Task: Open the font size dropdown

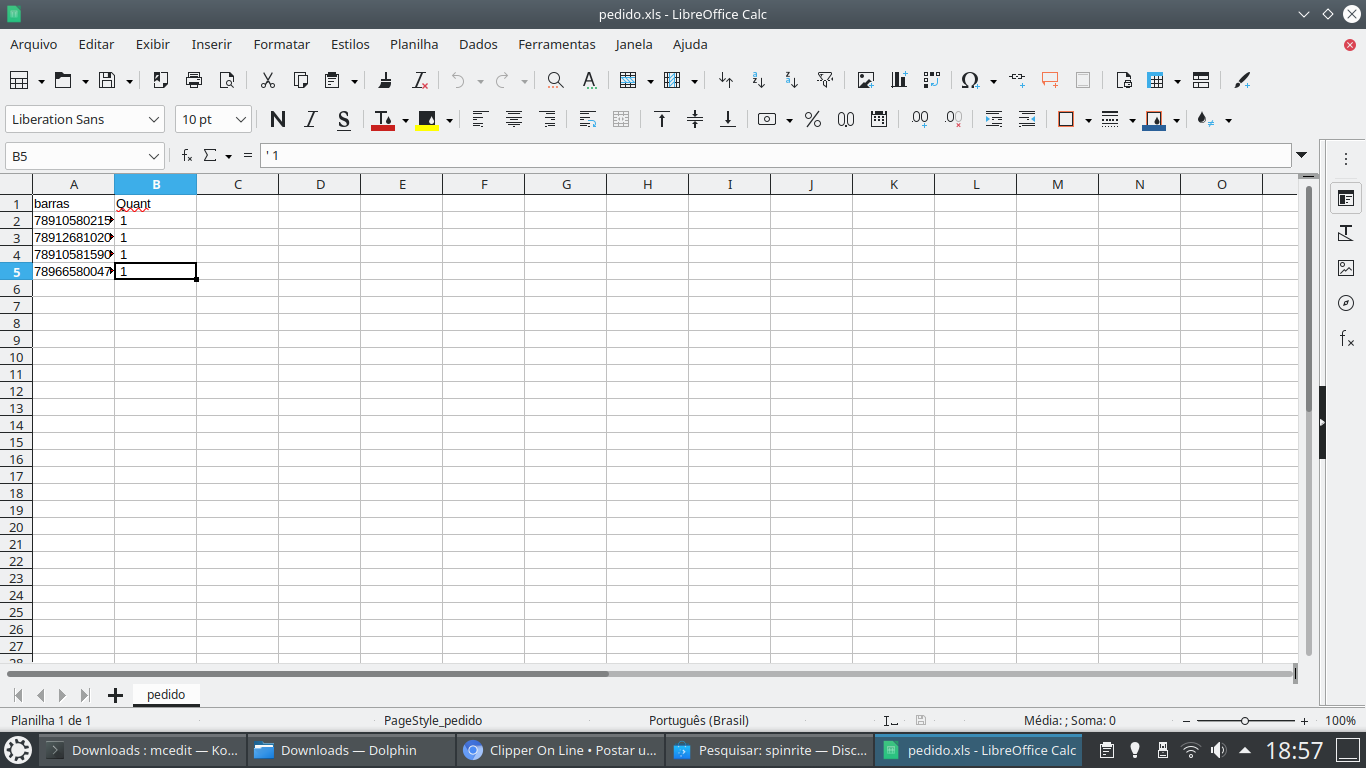Action: (241, 120)
